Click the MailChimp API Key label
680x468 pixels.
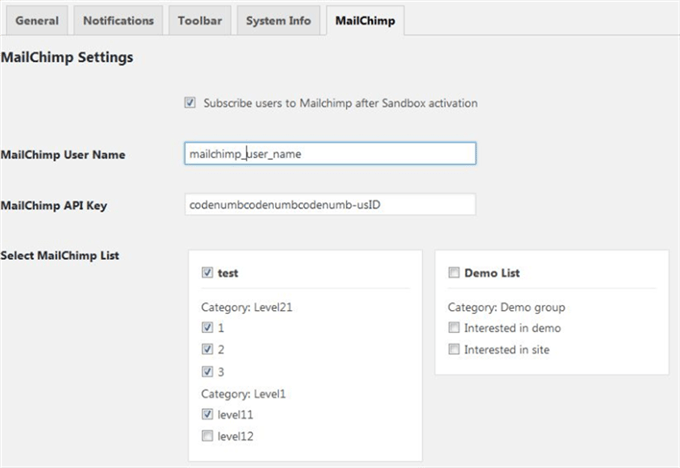[54, 206]
